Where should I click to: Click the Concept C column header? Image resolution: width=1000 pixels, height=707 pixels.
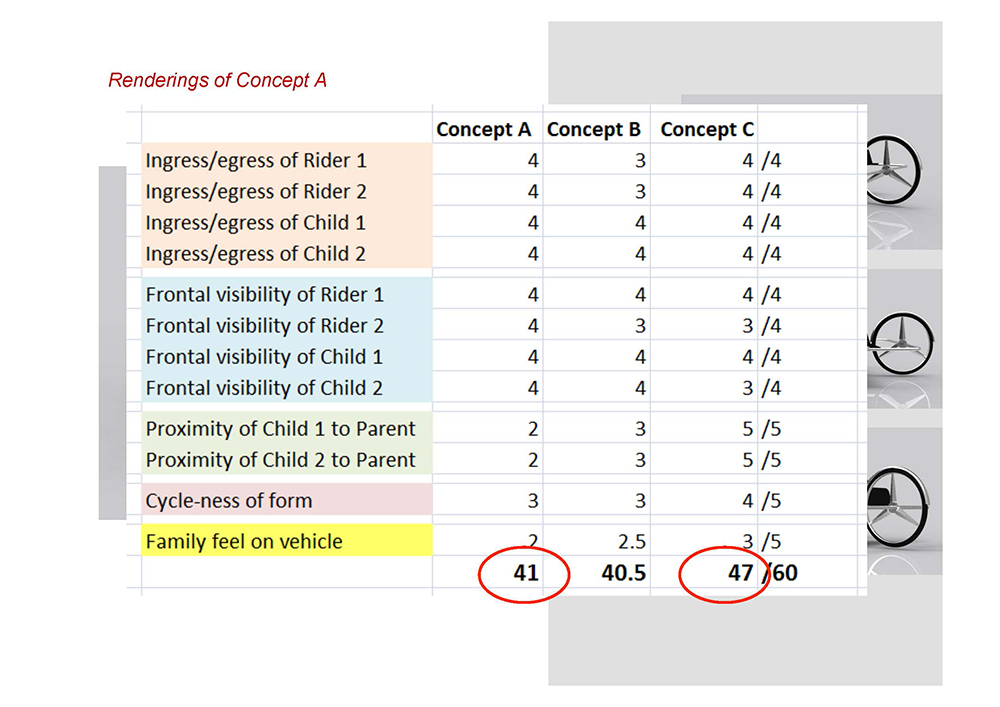coord(707,129)
